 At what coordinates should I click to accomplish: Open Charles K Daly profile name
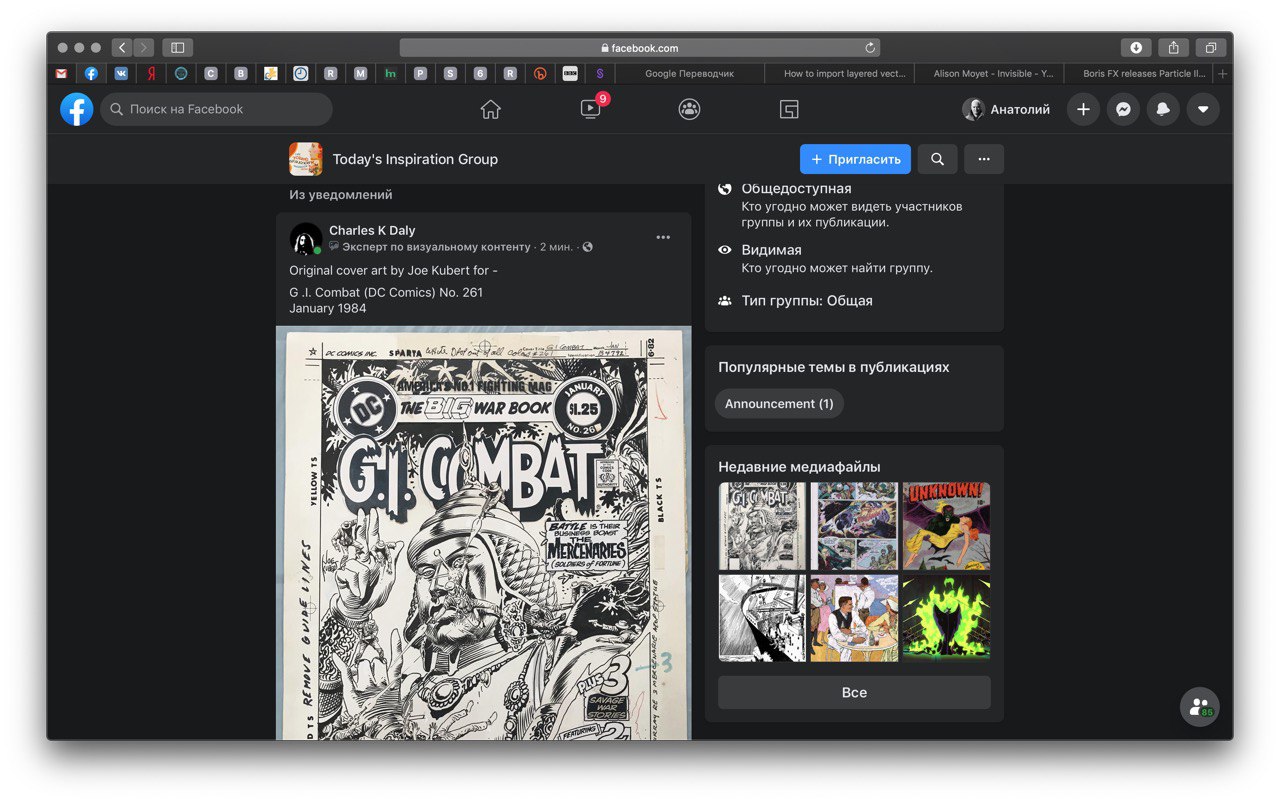(372, 230)
